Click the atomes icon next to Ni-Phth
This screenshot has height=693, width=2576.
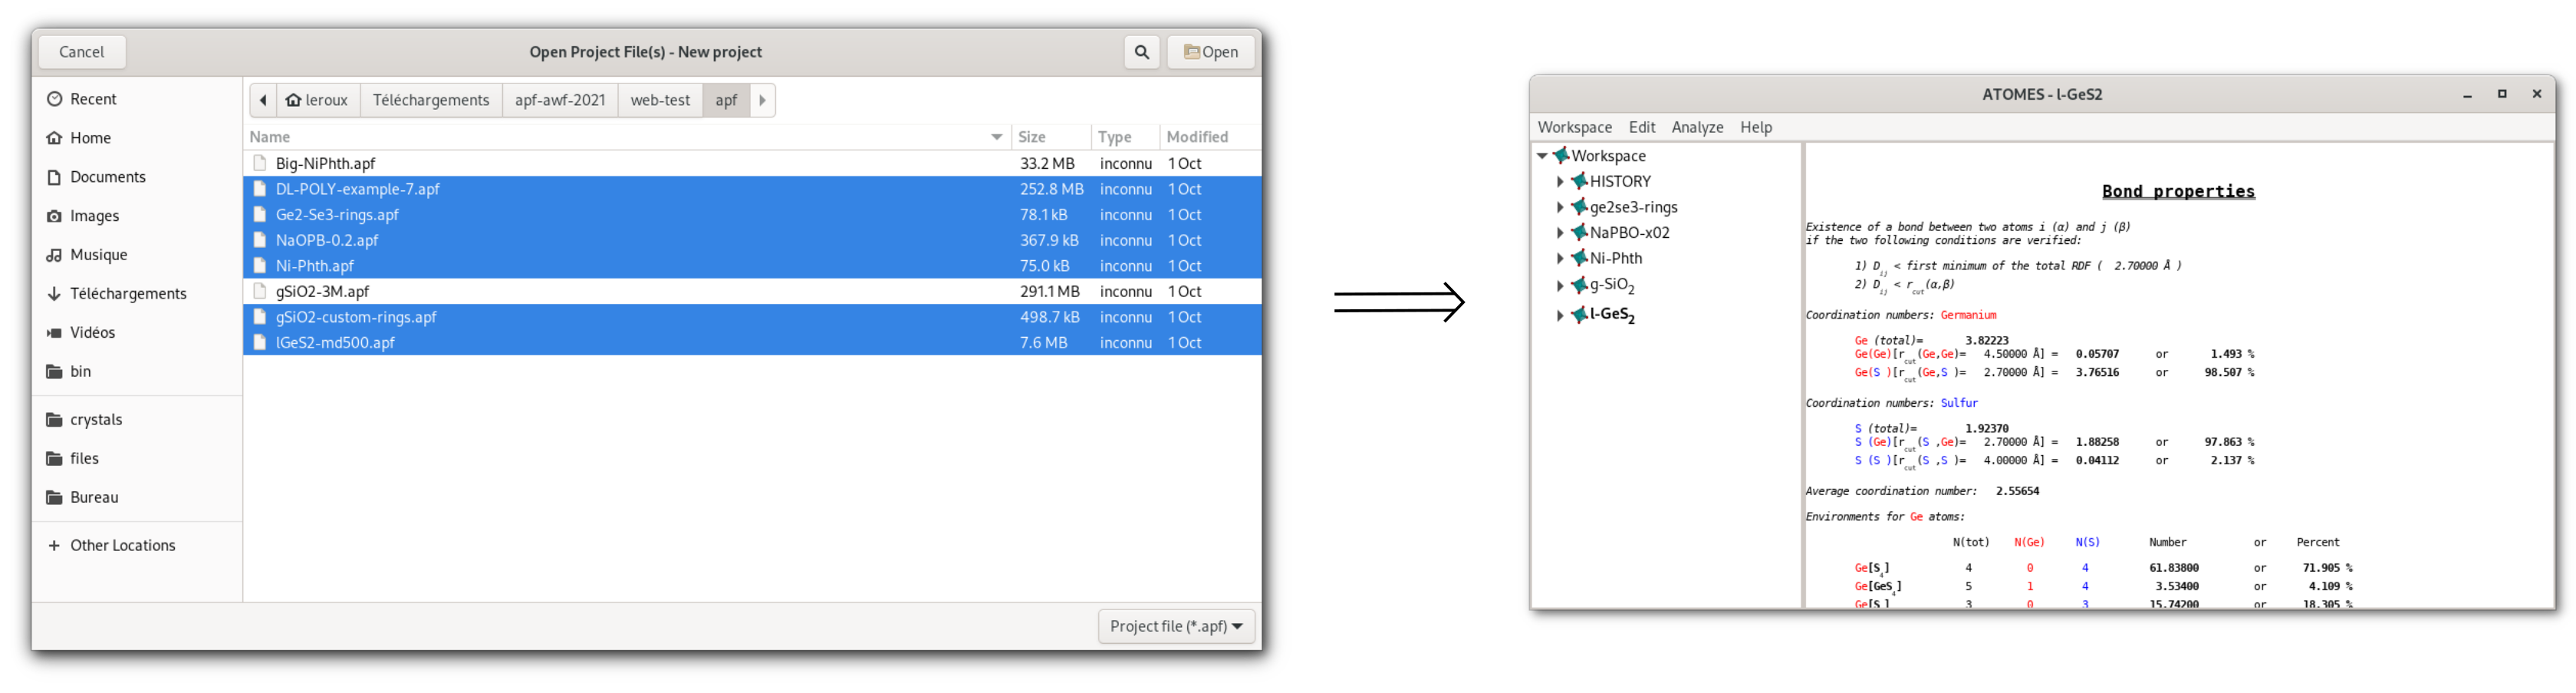pos(1579,258)
